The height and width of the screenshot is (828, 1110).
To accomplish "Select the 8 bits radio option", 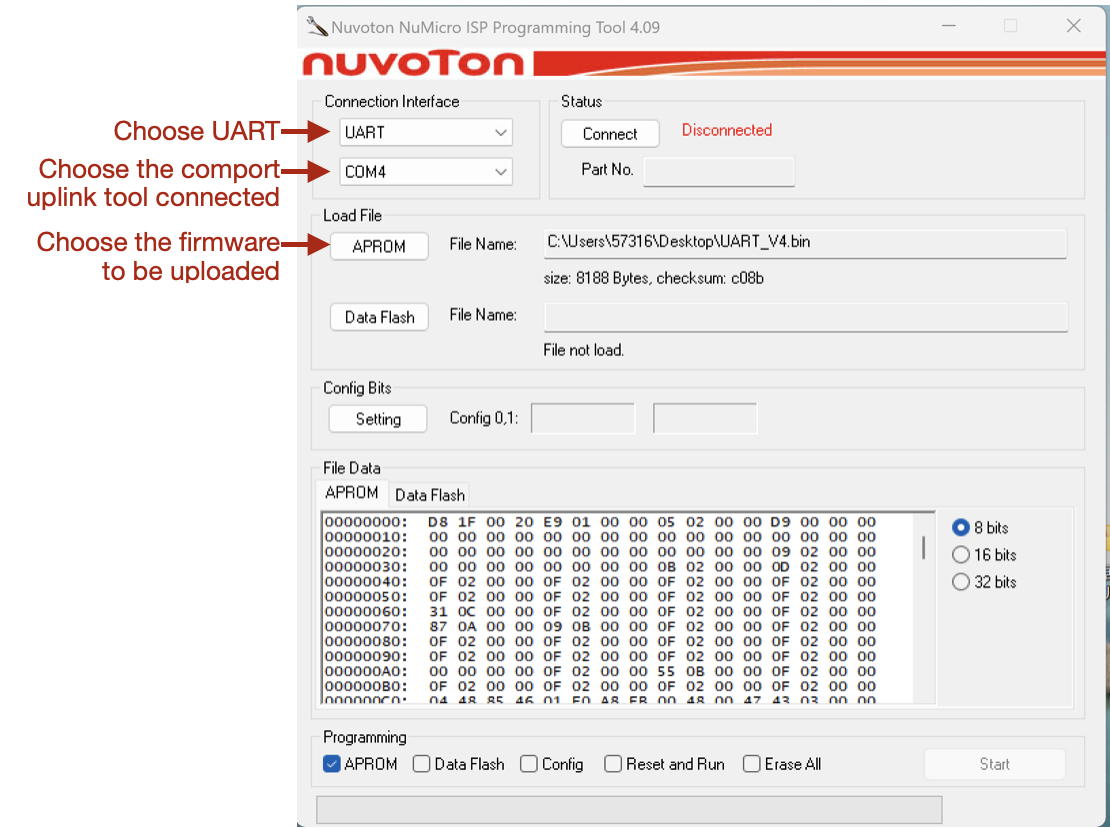I will [x=961, y=527].
